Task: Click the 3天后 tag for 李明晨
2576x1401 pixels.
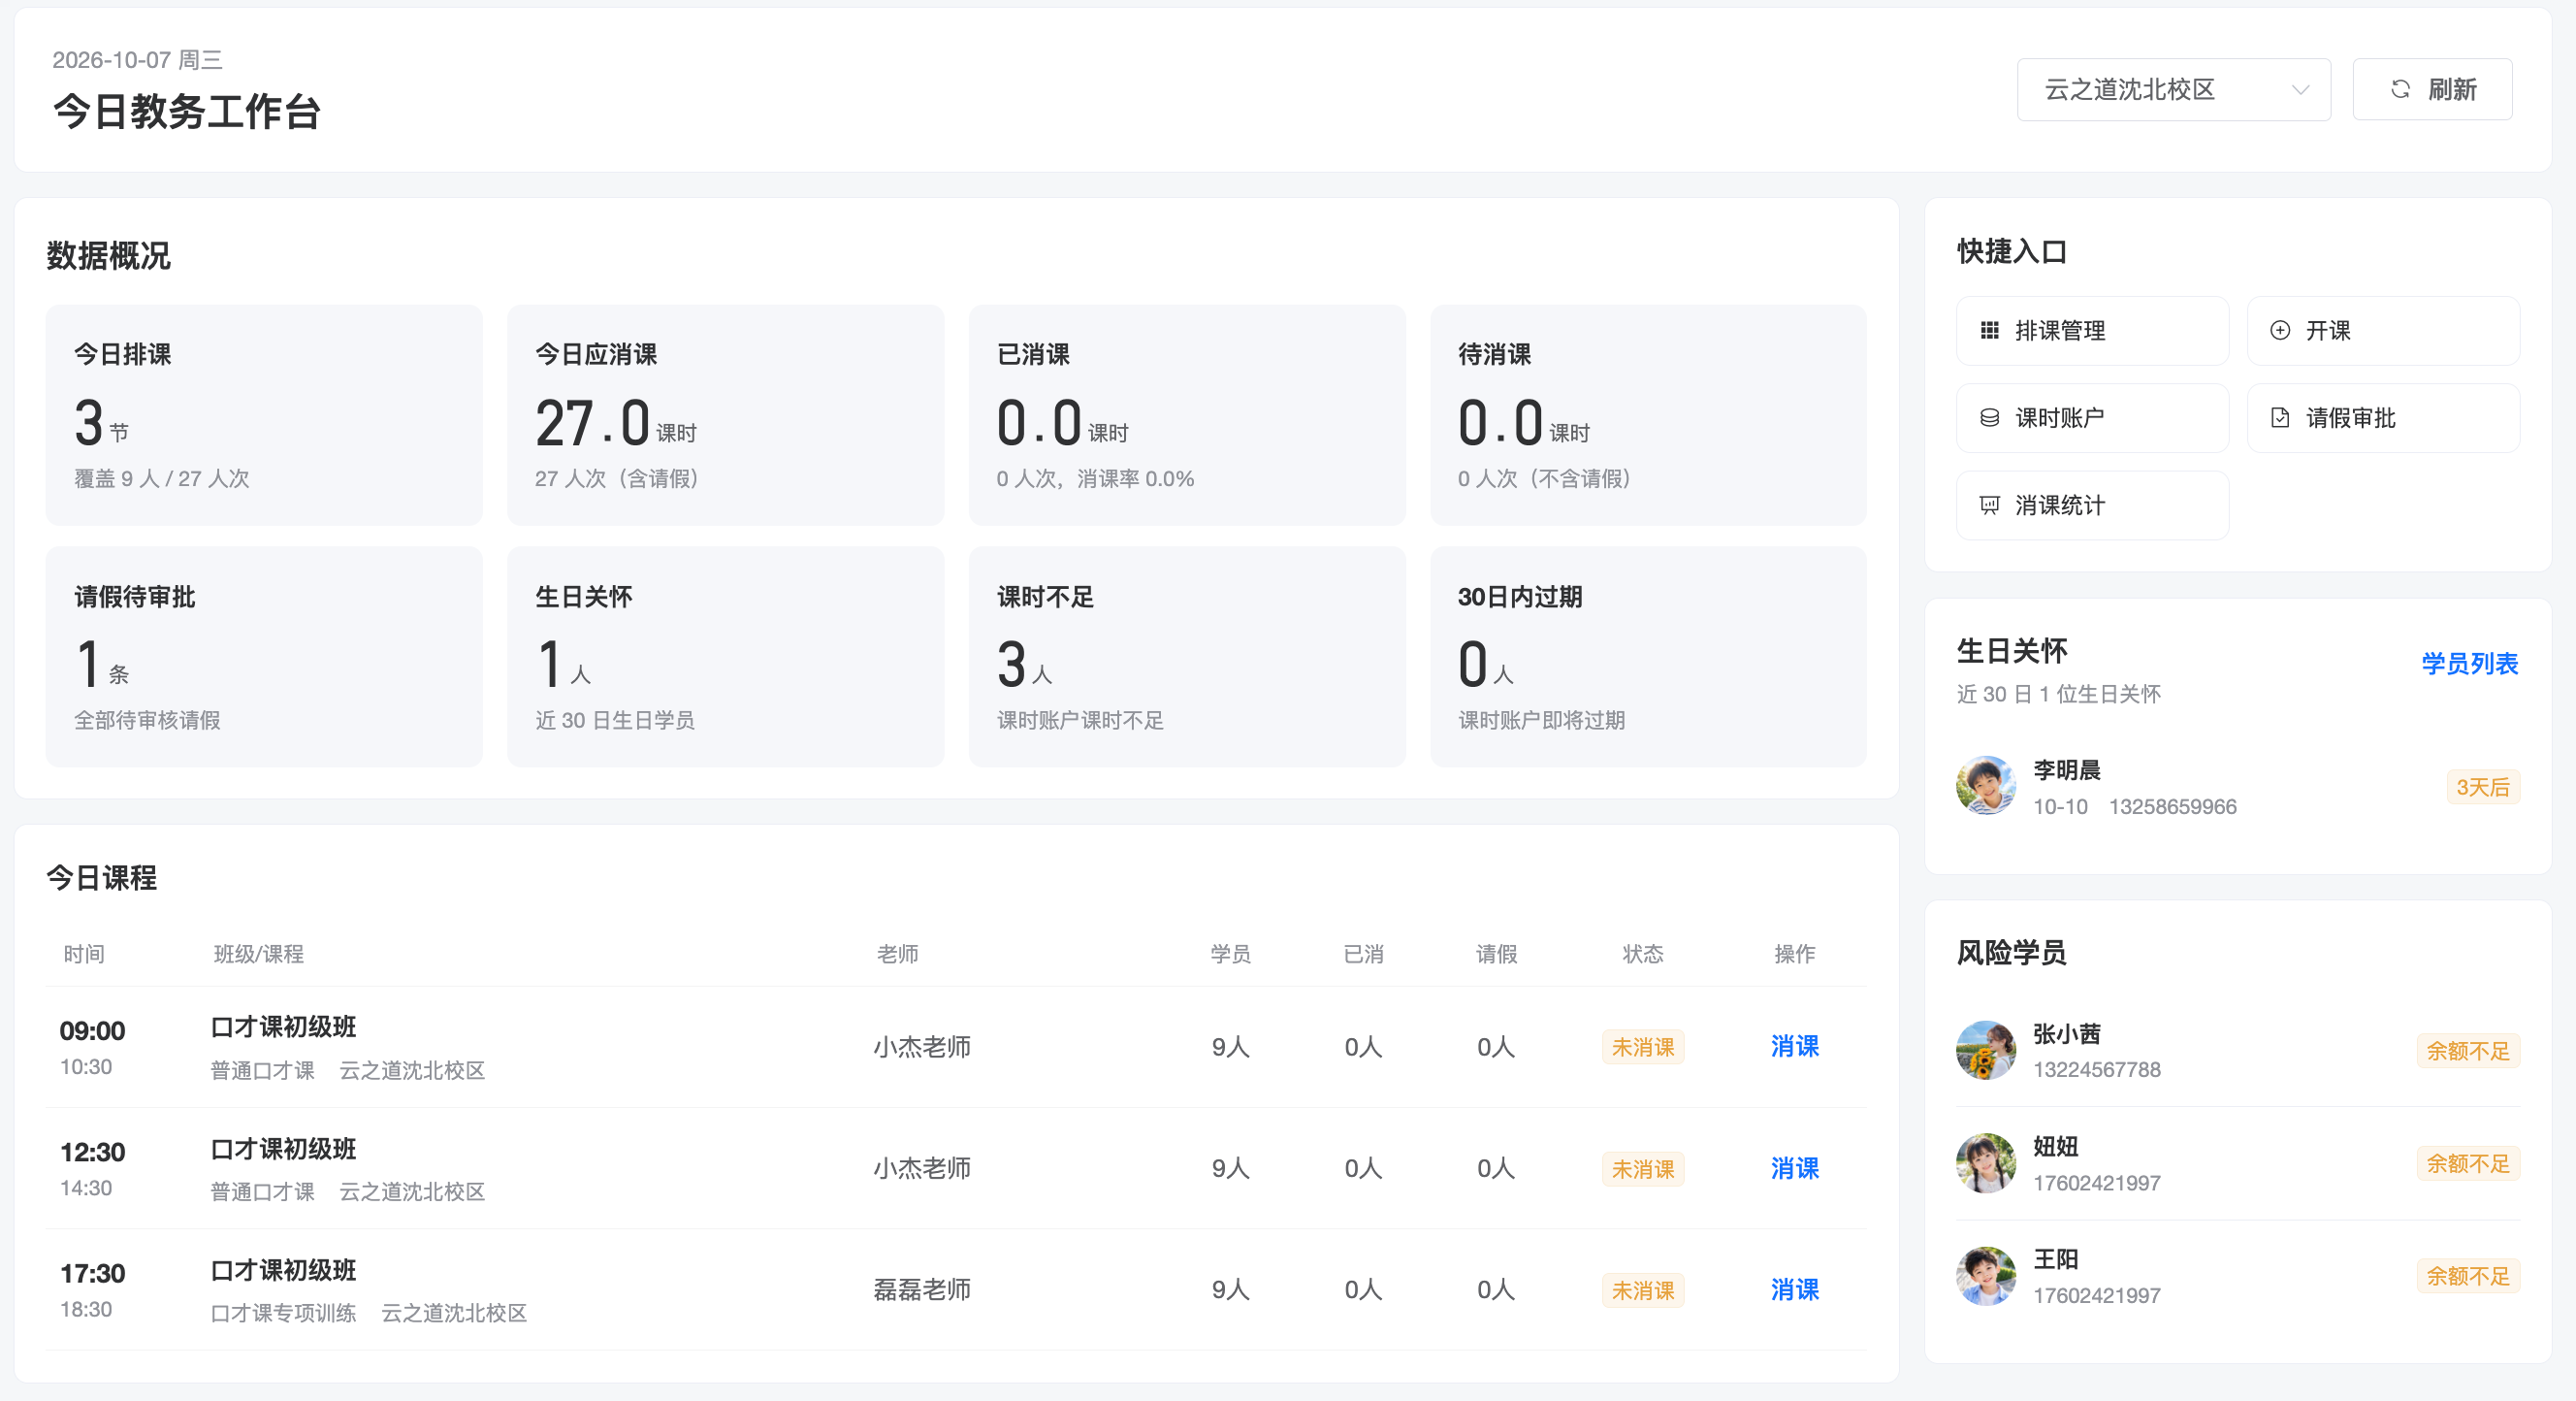Action: click(2483, 787)
